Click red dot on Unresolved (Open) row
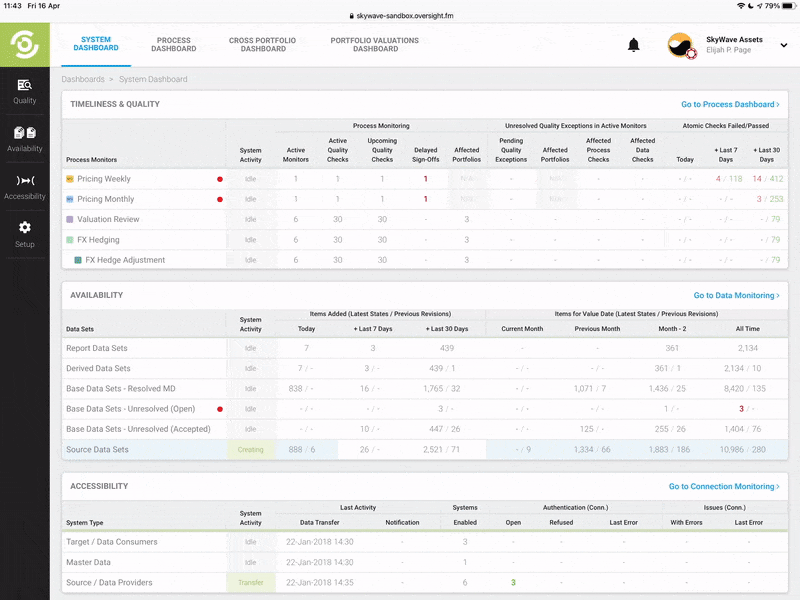The width and height of the screenshot is (800, 600). (220, 409)
